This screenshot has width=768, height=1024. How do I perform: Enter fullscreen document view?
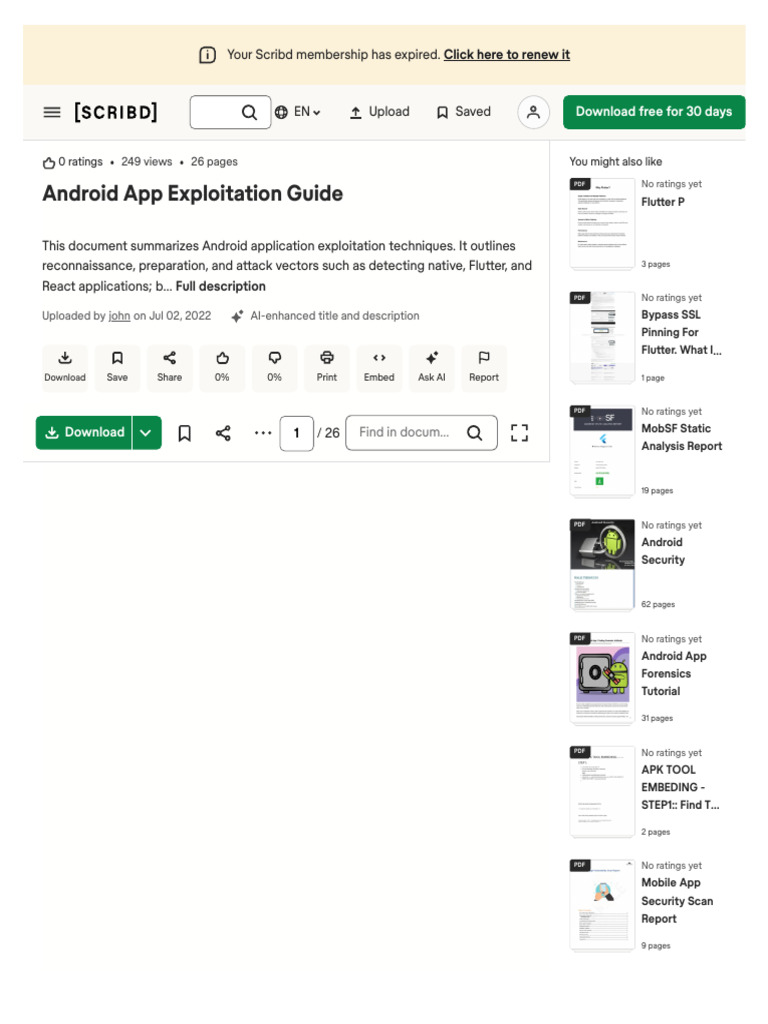[519, 433]
